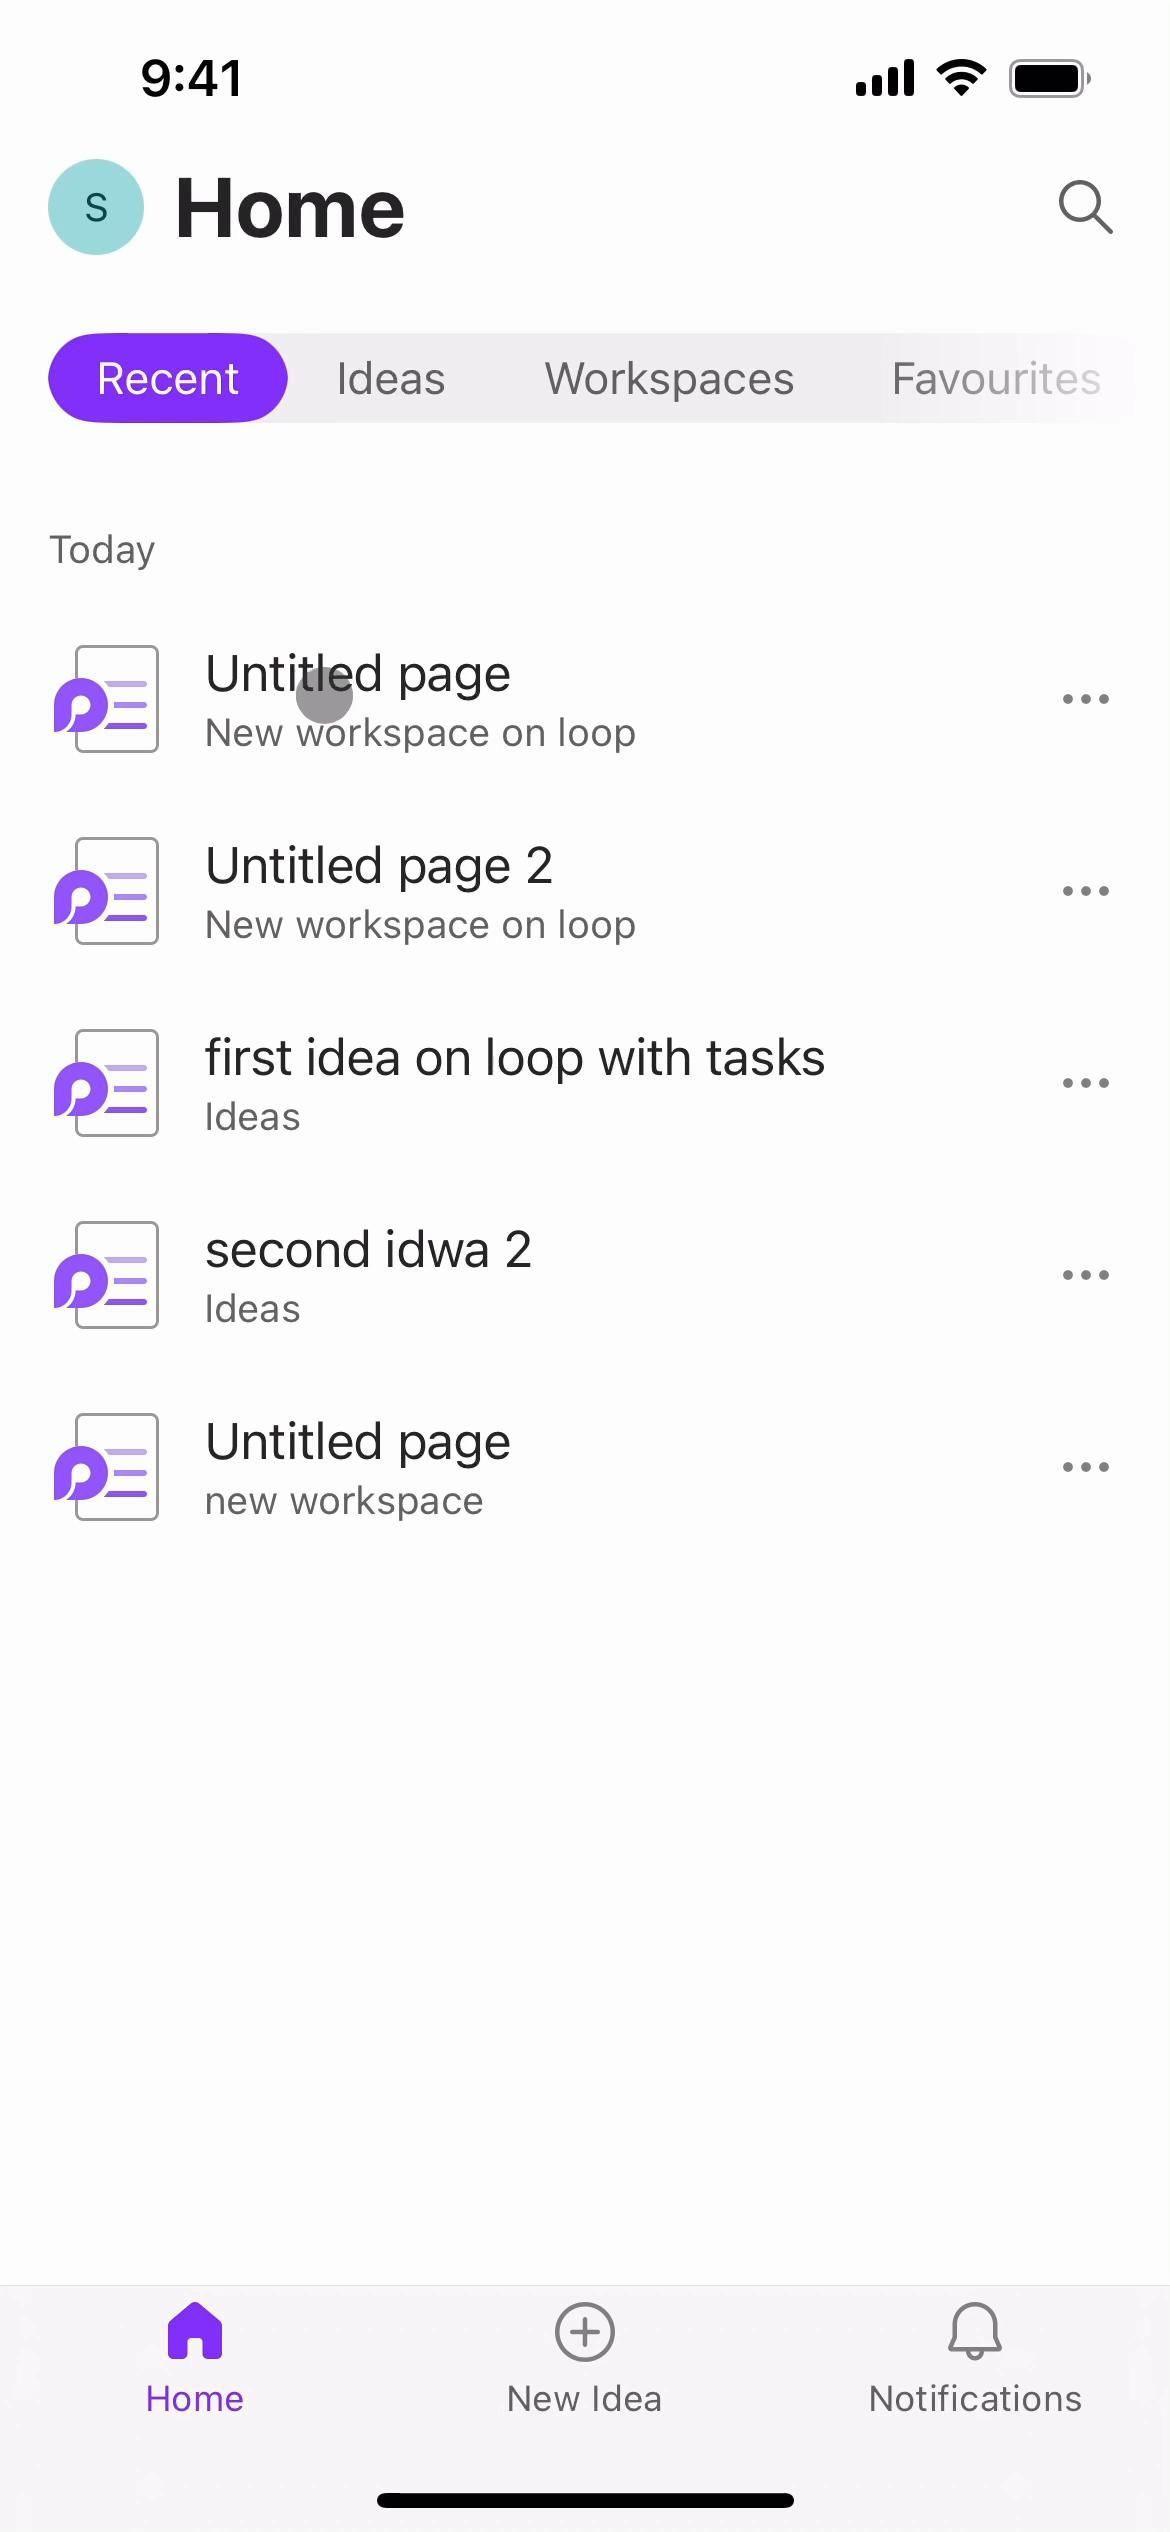Image resolution: width=1170 pixels, height=2532 pixels.
Task: Tap the Home icon in bottom bar
Action: [x=195, y=2332]
